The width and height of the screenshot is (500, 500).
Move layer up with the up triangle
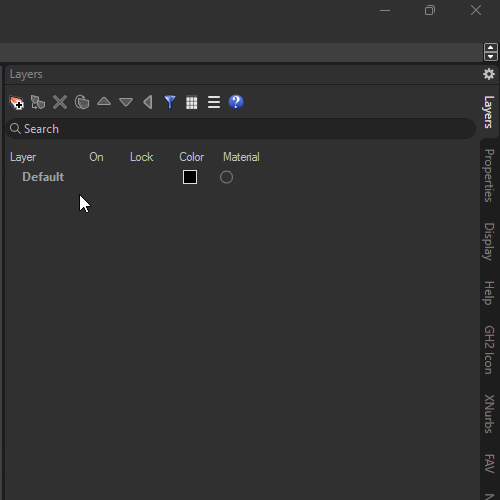pyautogui.click(x=104, y=101)
